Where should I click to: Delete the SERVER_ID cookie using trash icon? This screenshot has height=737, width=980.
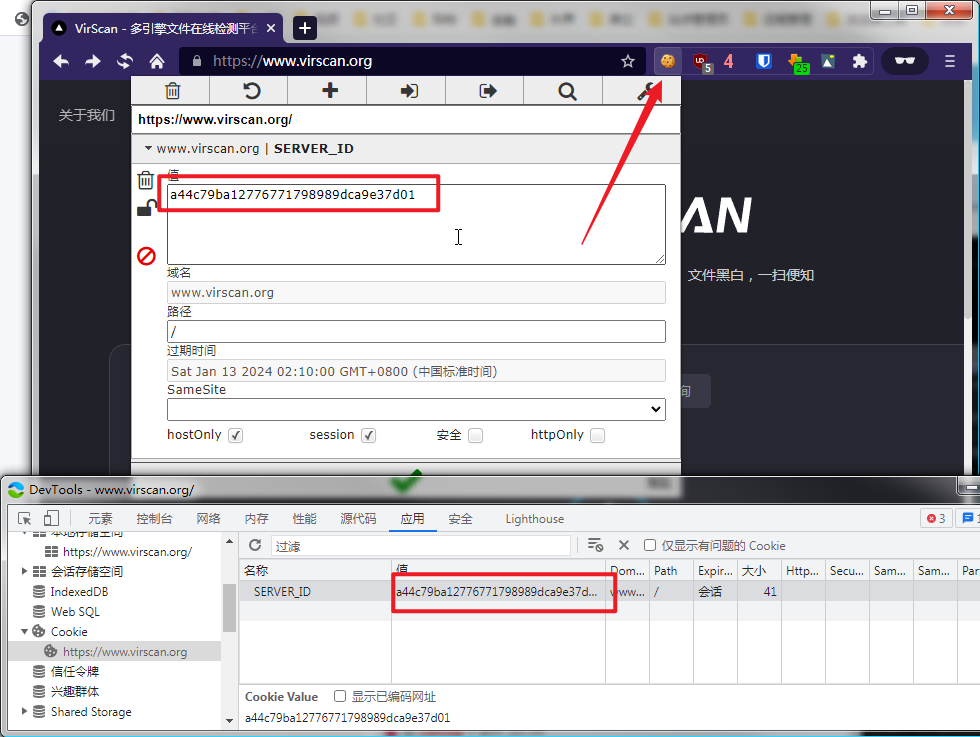[146, 180]
